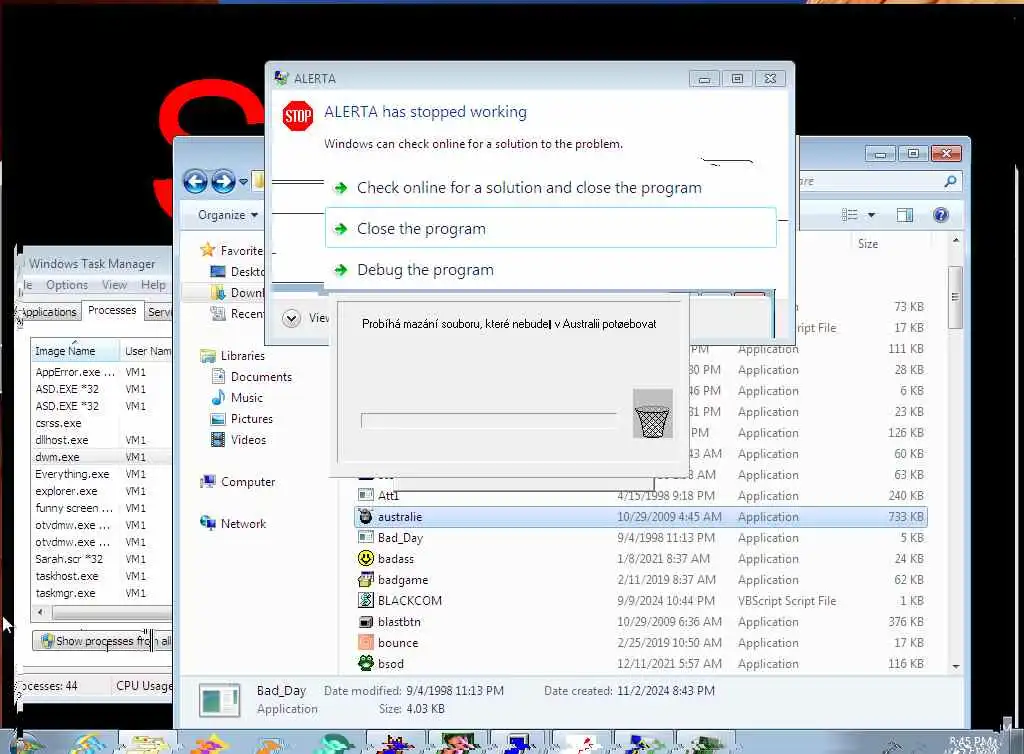Viewport: 1024px width, 754px height.
Task: Select csrss.exe process row
Action: click(103, 423)
